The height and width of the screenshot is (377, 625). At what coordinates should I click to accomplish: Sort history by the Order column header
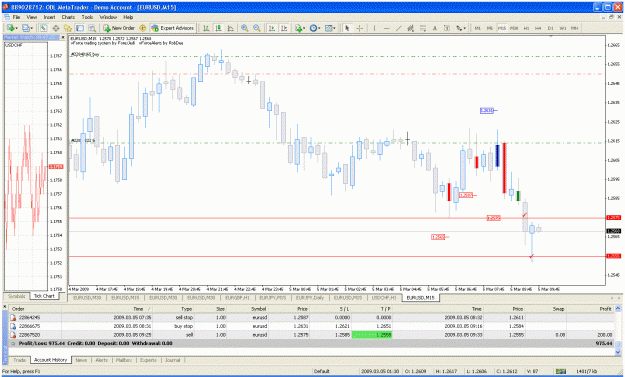[18, 309]
